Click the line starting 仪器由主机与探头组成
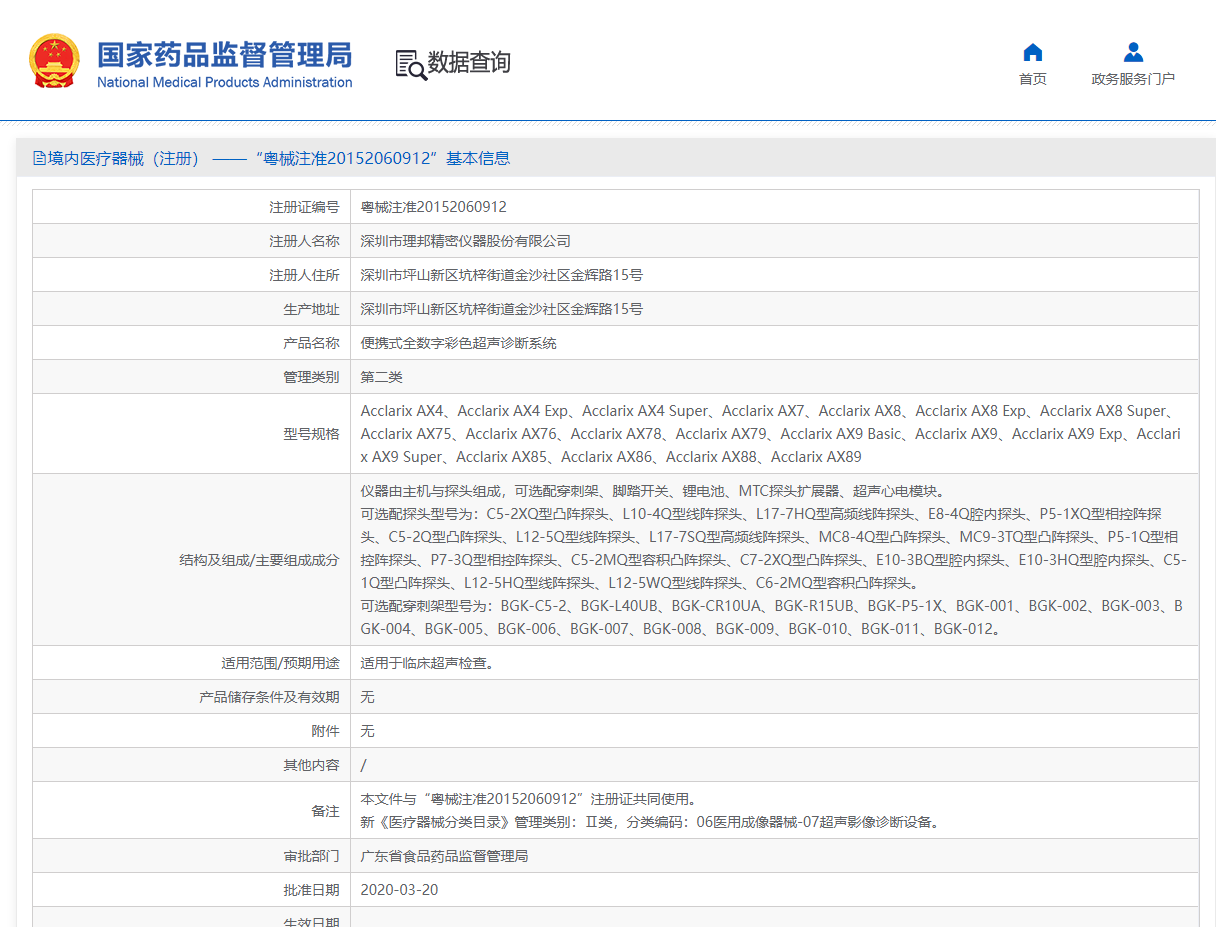Viewport: 1216px width, 927px height. 653,491
